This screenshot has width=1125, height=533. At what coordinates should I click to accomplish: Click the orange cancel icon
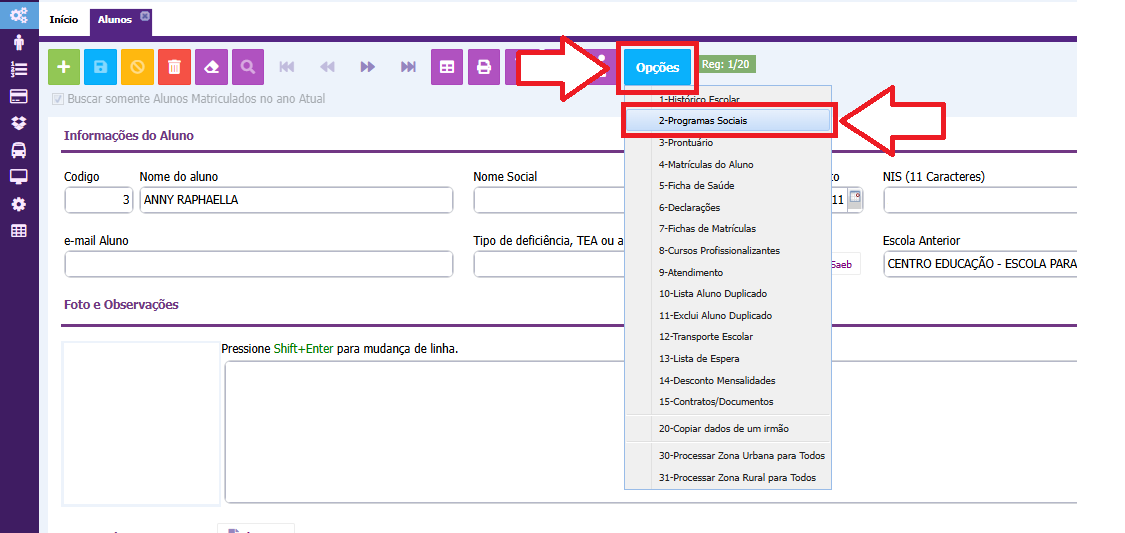click(x=137, y=67)
